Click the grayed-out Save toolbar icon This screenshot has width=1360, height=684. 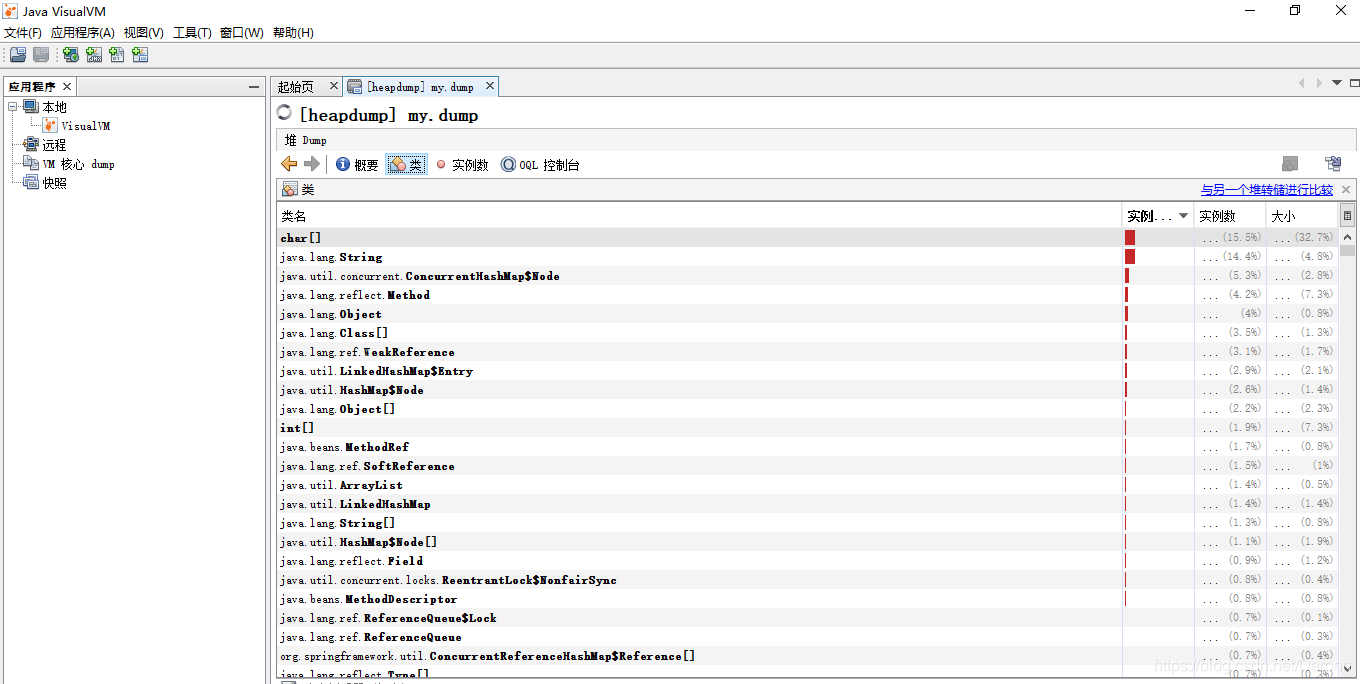41,55
